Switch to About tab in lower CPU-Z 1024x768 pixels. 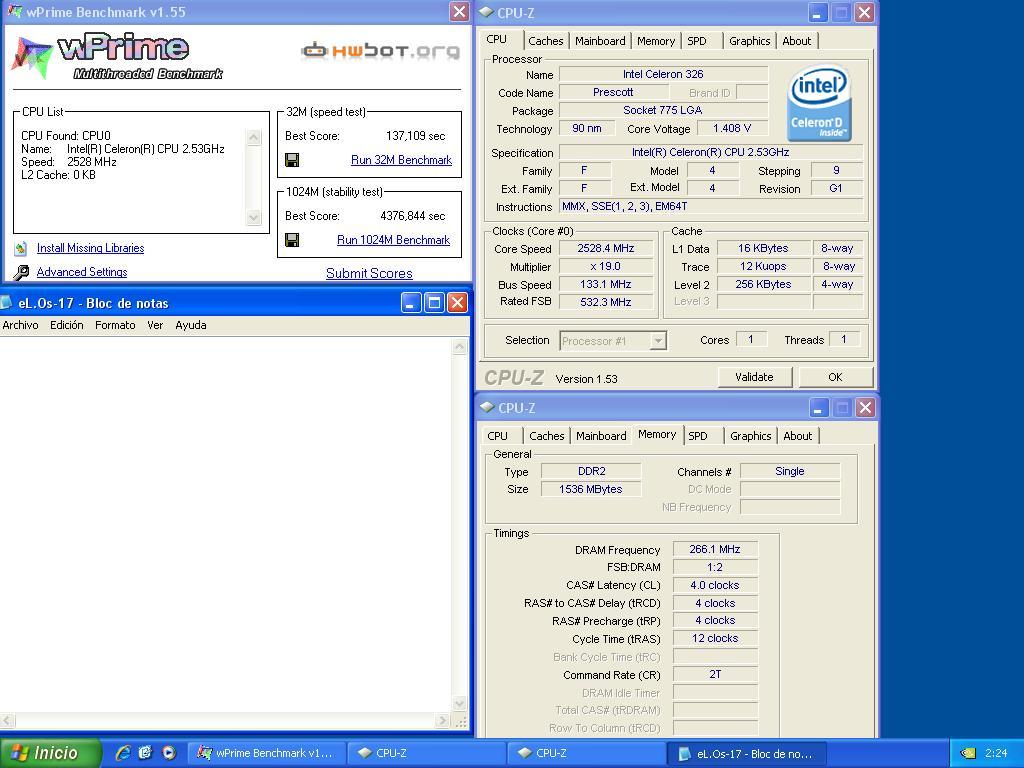(797, 436)
